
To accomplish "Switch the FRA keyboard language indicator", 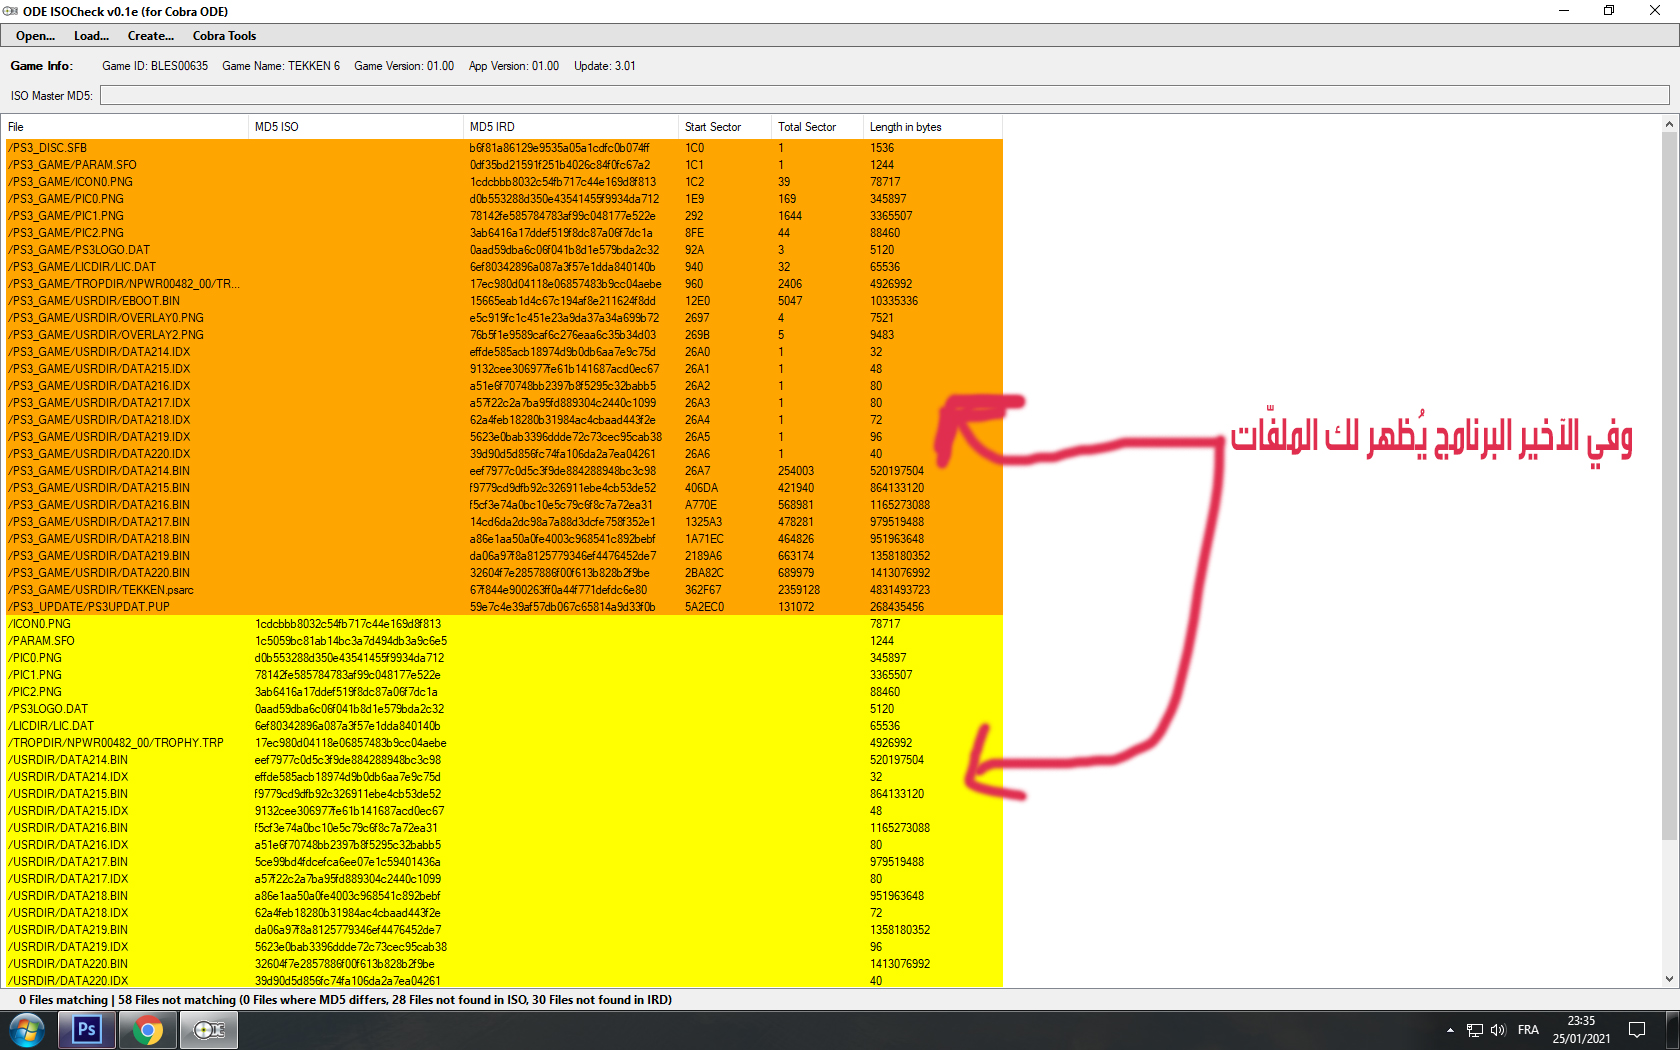I will [x=1528, y=1030].
